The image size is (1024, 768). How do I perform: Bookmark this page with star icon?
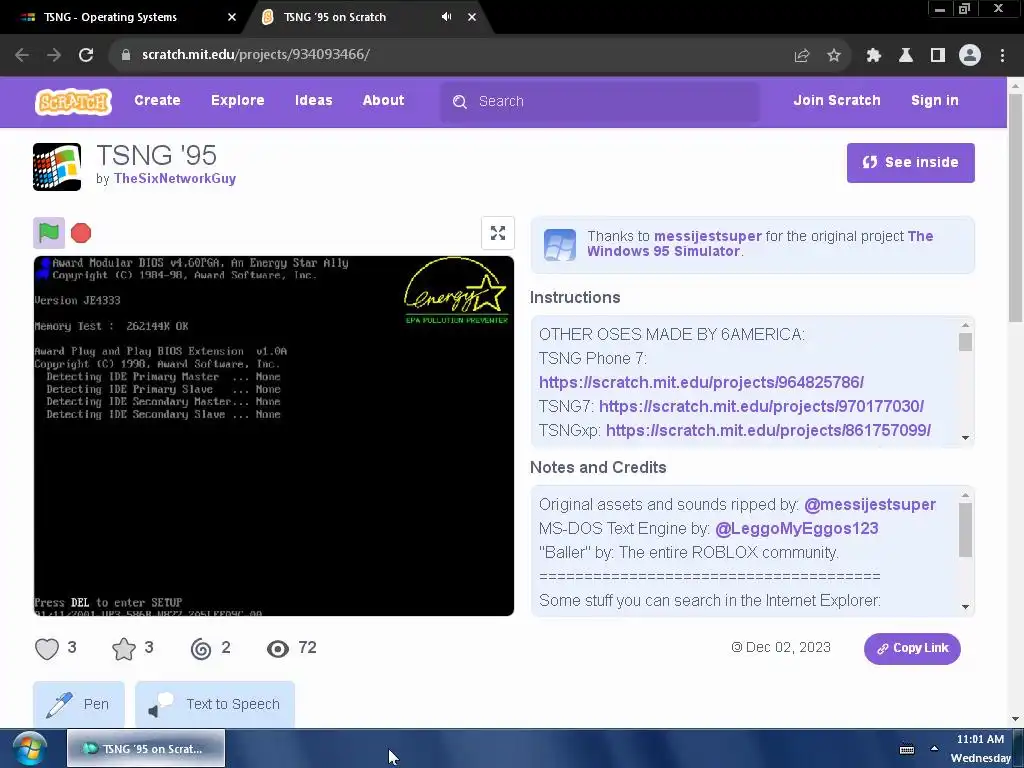point(834,56)
